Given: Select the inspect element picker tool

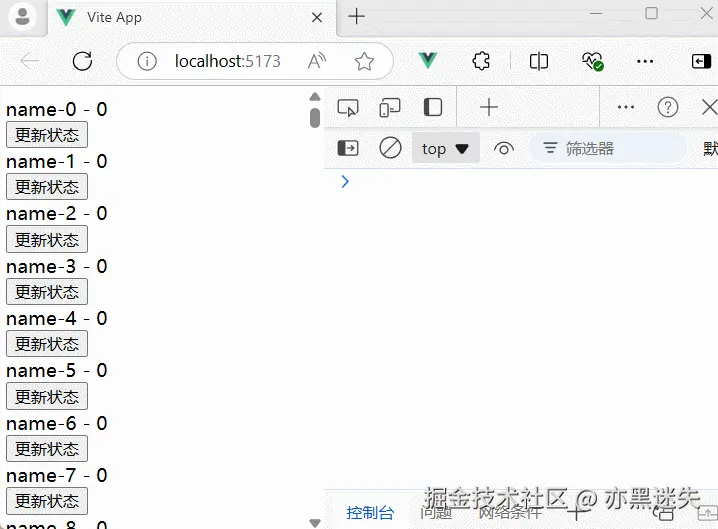Looking at the screenshot, I should [348, 108].
